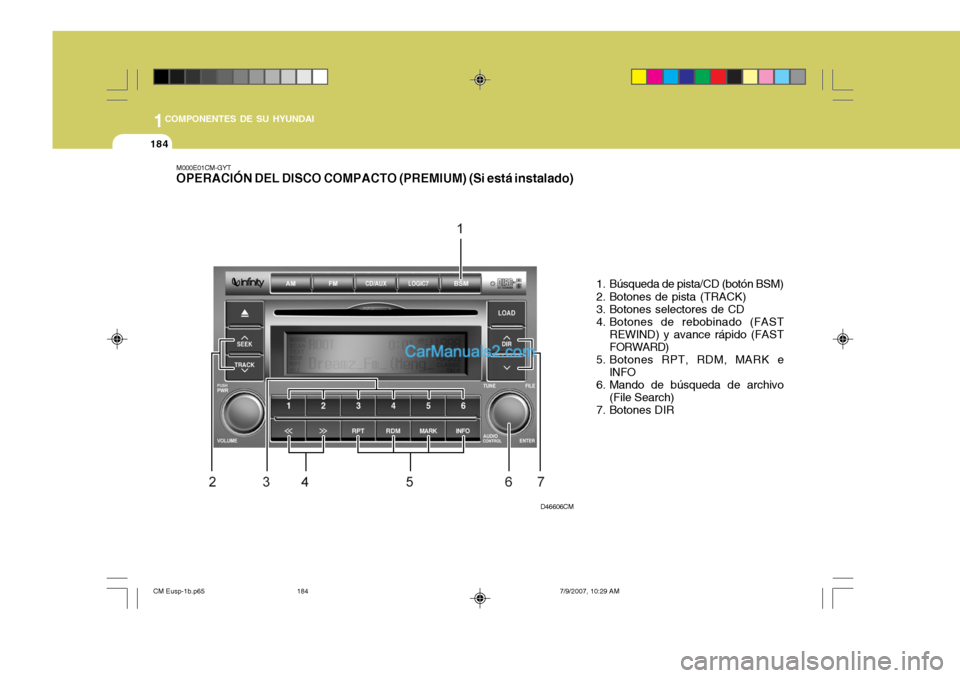Click the CD insertion slot
This screenshot has height=678, width=960.
pyautogui.click(x=375, y=312)
